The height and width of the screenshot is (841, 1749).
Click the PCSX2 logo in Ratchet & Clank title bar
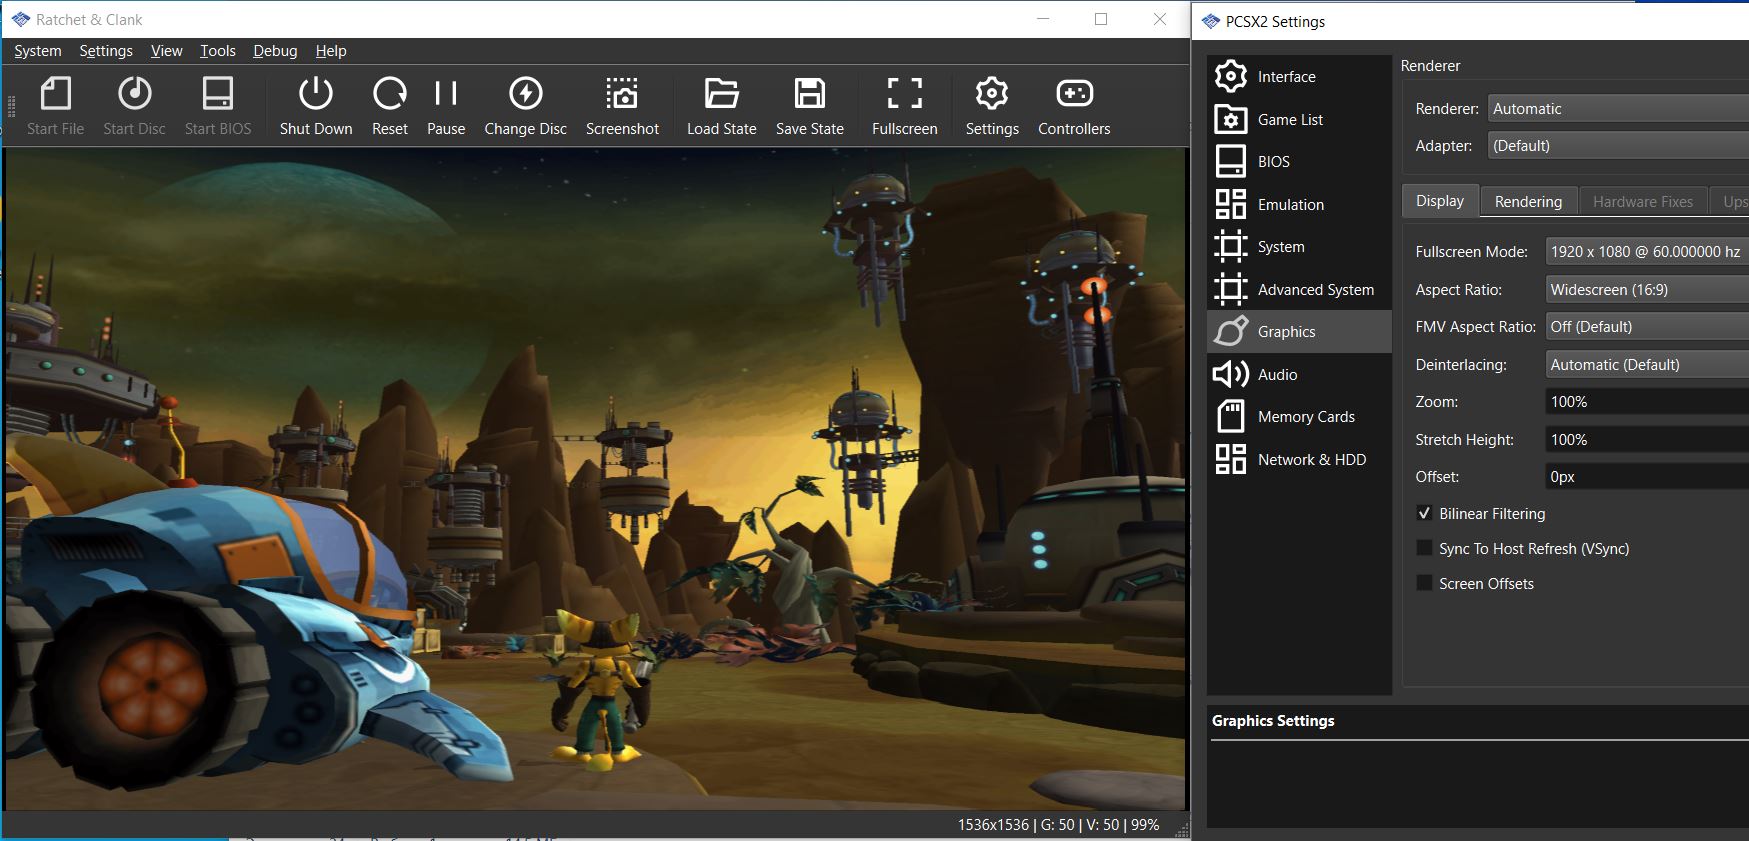20,19
